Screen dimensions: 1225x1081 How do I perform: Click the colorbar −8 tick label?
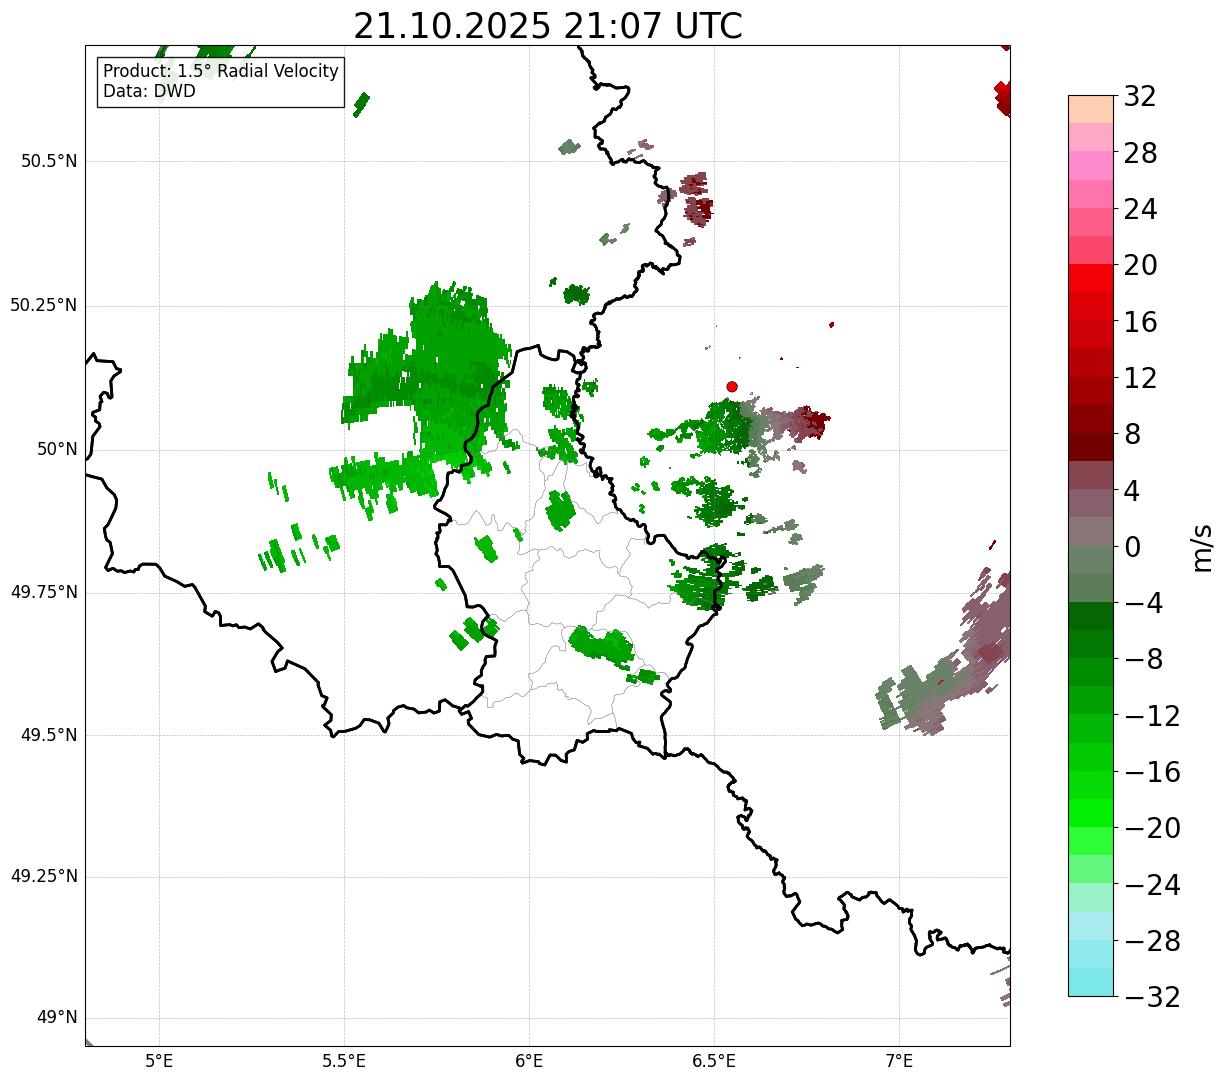coord(1143,660)
